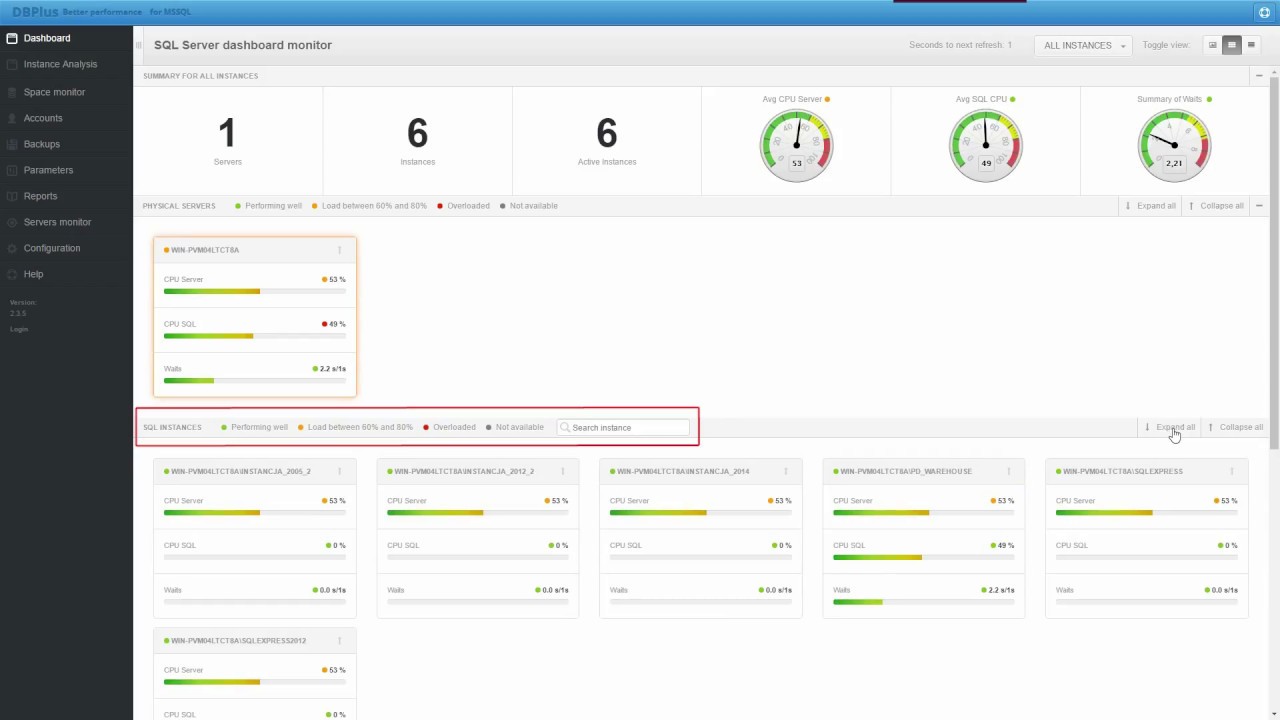Screen dimensions: 1280x720
Task: Click the PD_WAREHOUSE instance card title
Action: coord(906,471)
